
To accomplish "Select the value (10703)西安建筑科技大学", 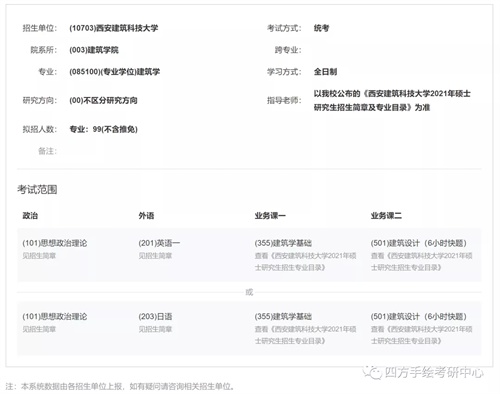I will 114,28.
